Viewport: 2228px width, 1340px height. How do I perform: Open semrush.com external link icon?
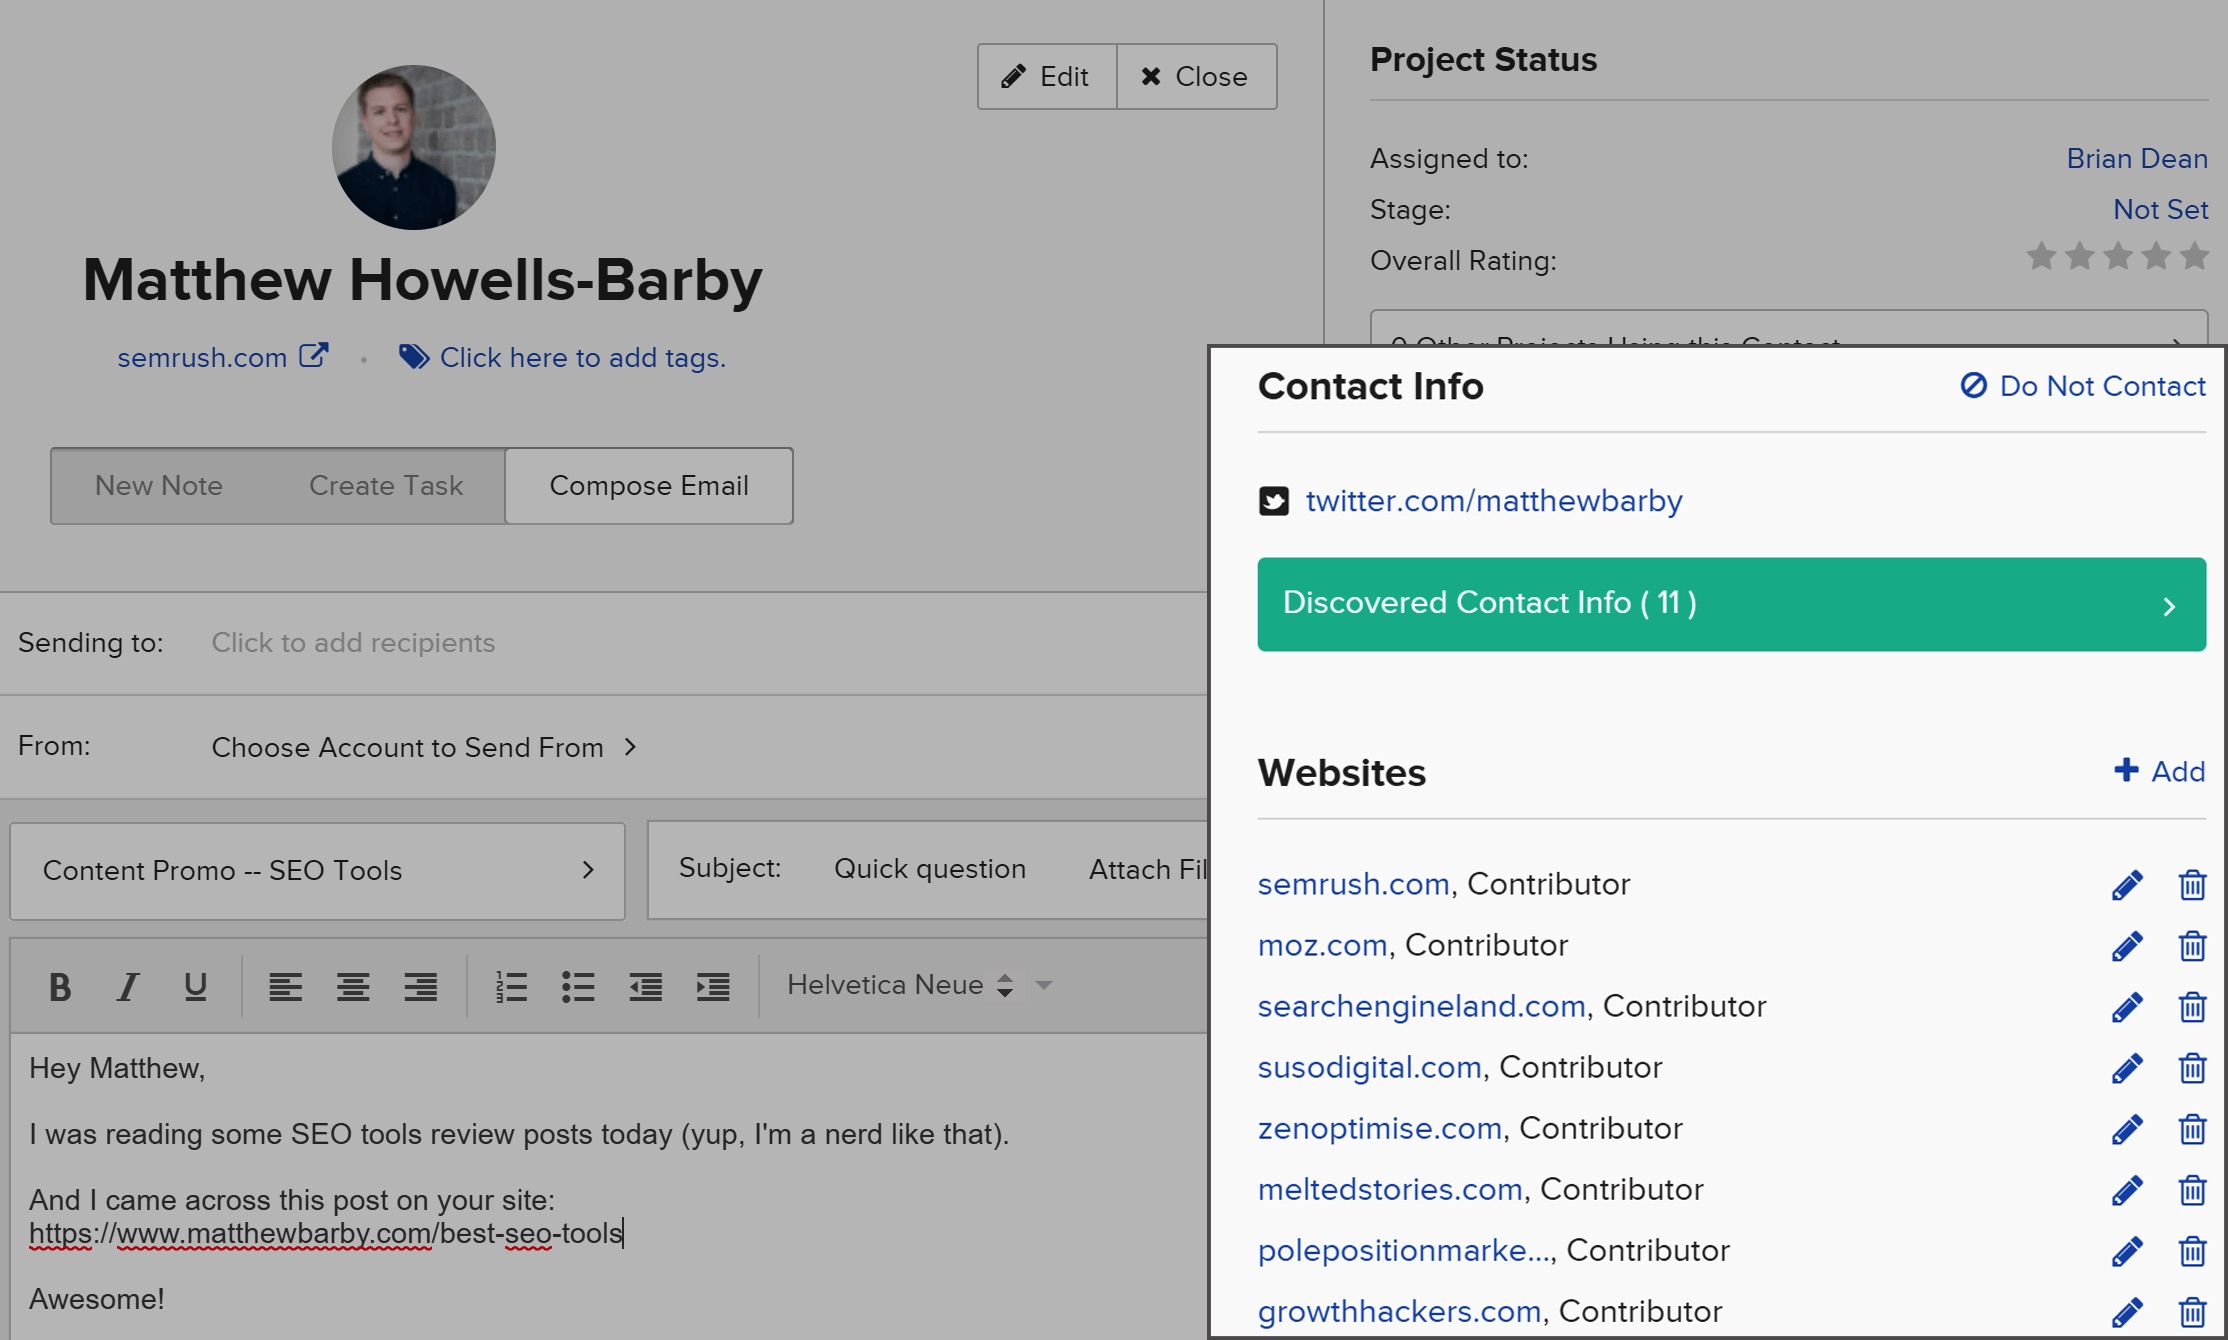(x=314, y=356)
